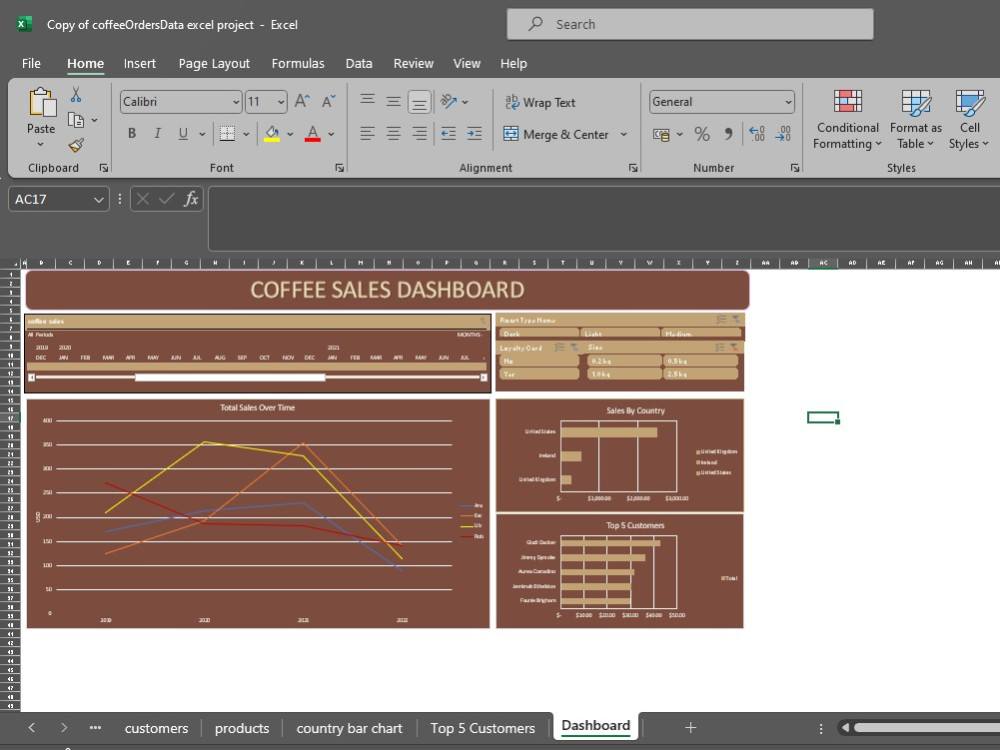Viewport: 1000px width, 750px height.
Task: Decrease the cell indent
Action: tap(448, 134)
